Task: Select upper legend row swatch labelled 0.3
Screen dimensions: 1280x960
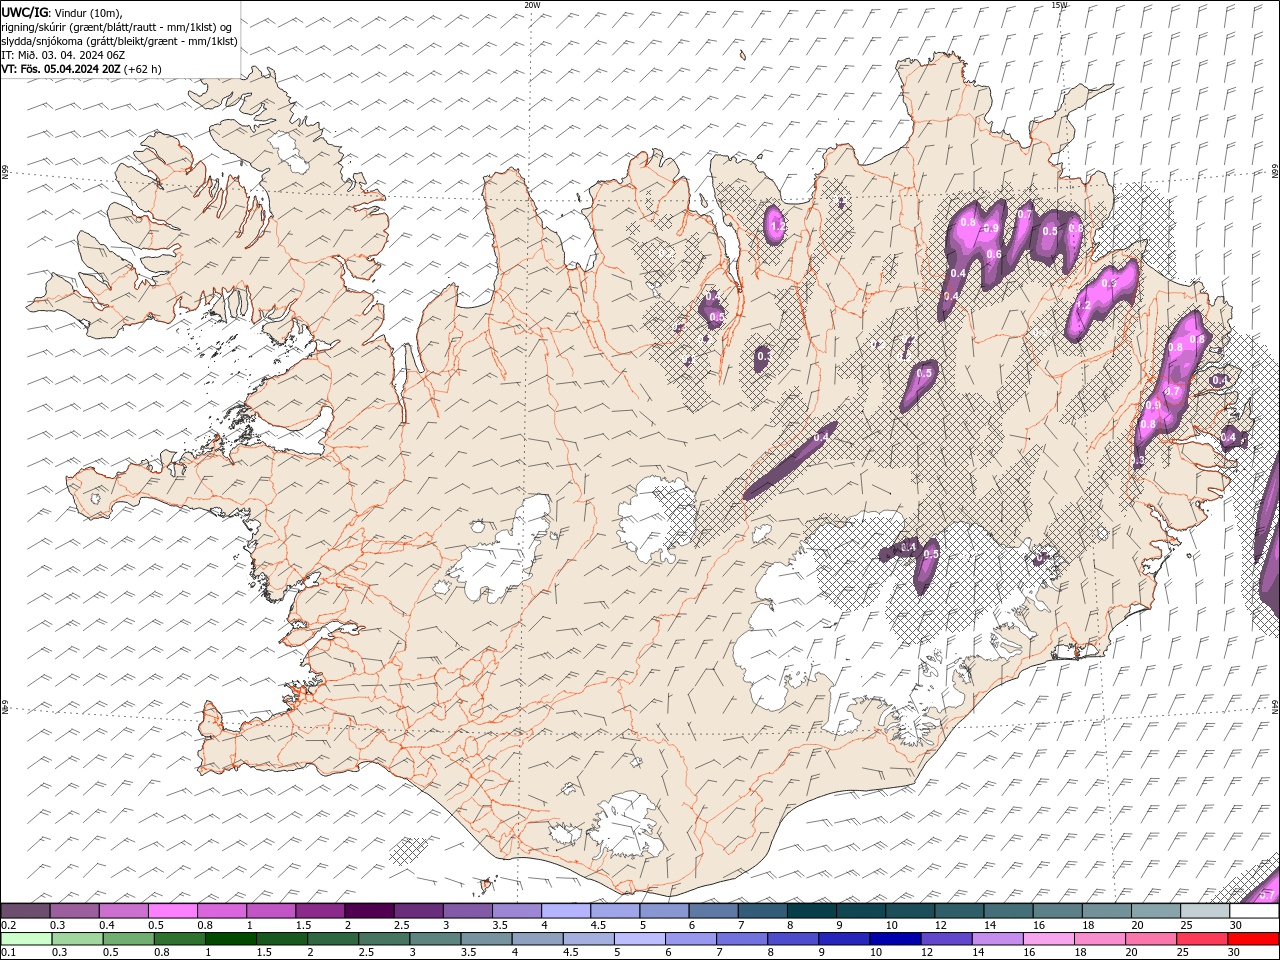Action: (75, 911)
